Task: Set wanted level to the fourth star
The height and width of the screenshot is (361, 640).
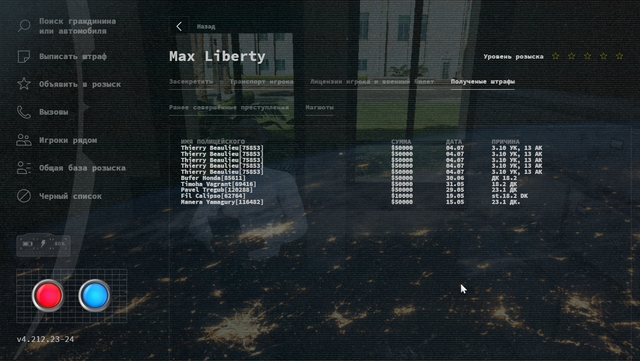Action: (x=603, y=56)
